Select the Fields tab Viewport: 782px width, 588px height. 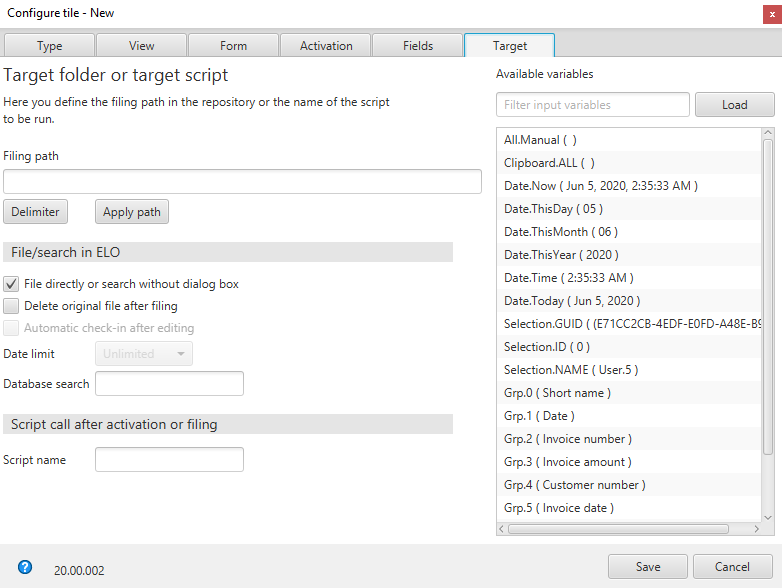pyautogui.click(x=418, y=46)
